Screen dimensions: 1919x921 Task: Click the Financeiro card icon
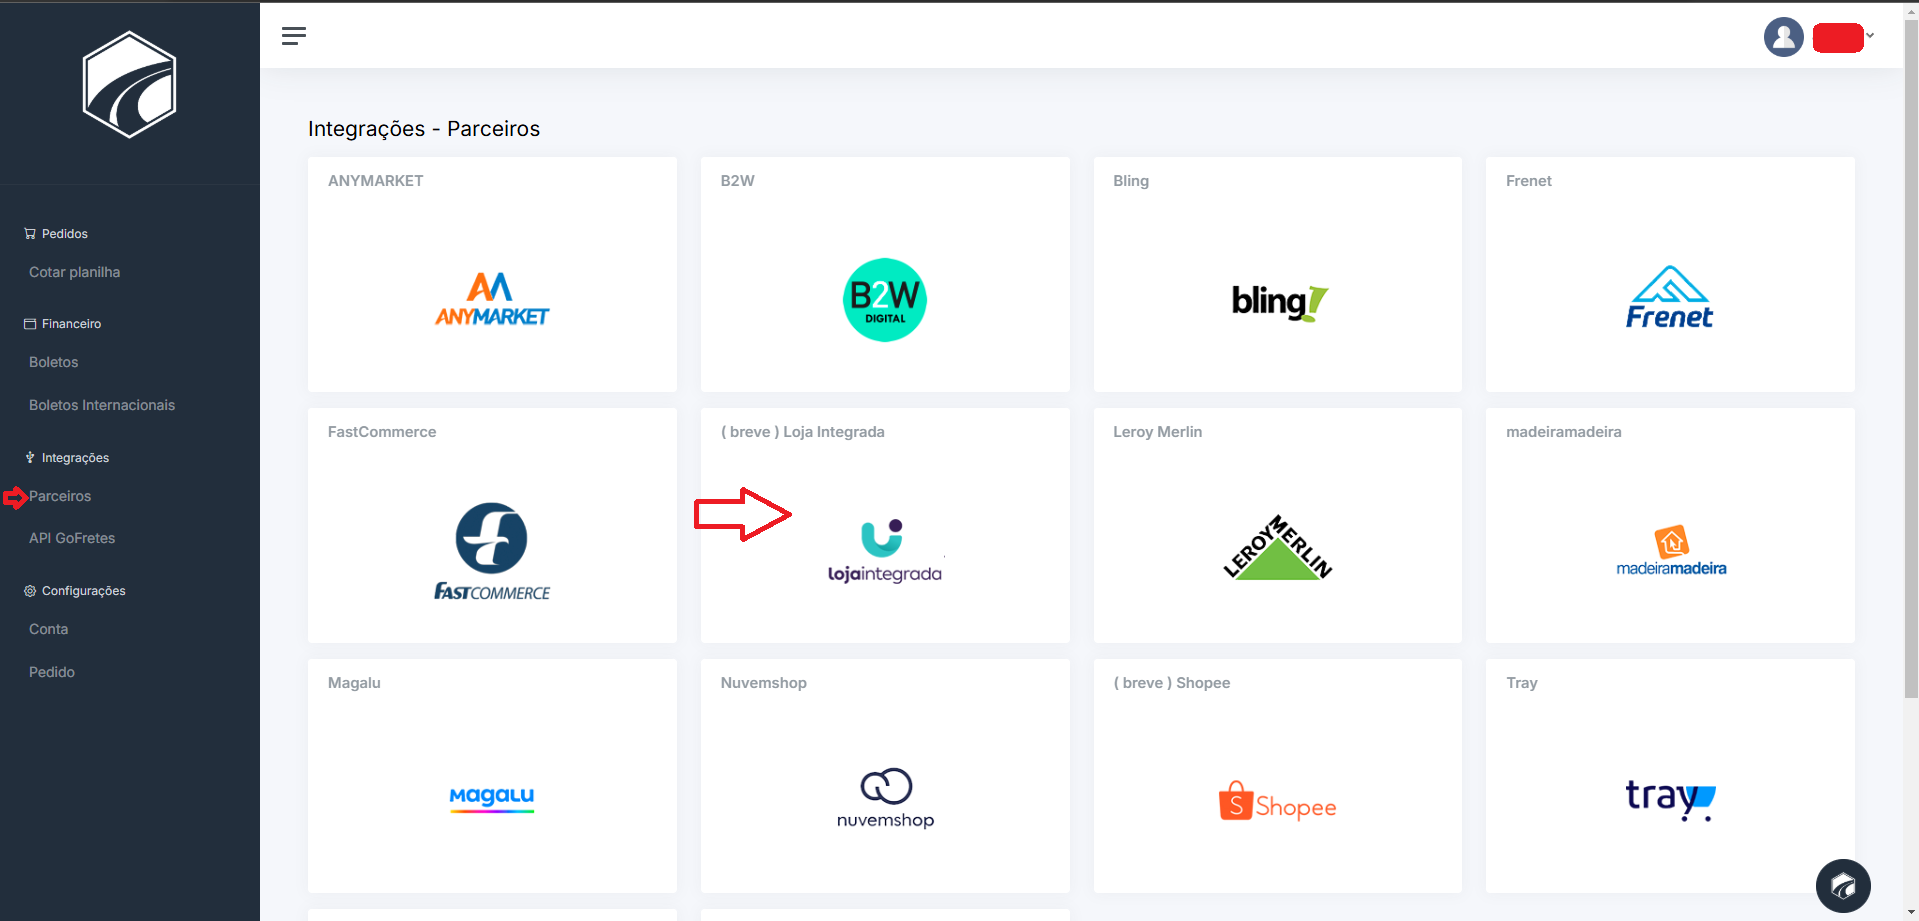[x=30, y=324]
